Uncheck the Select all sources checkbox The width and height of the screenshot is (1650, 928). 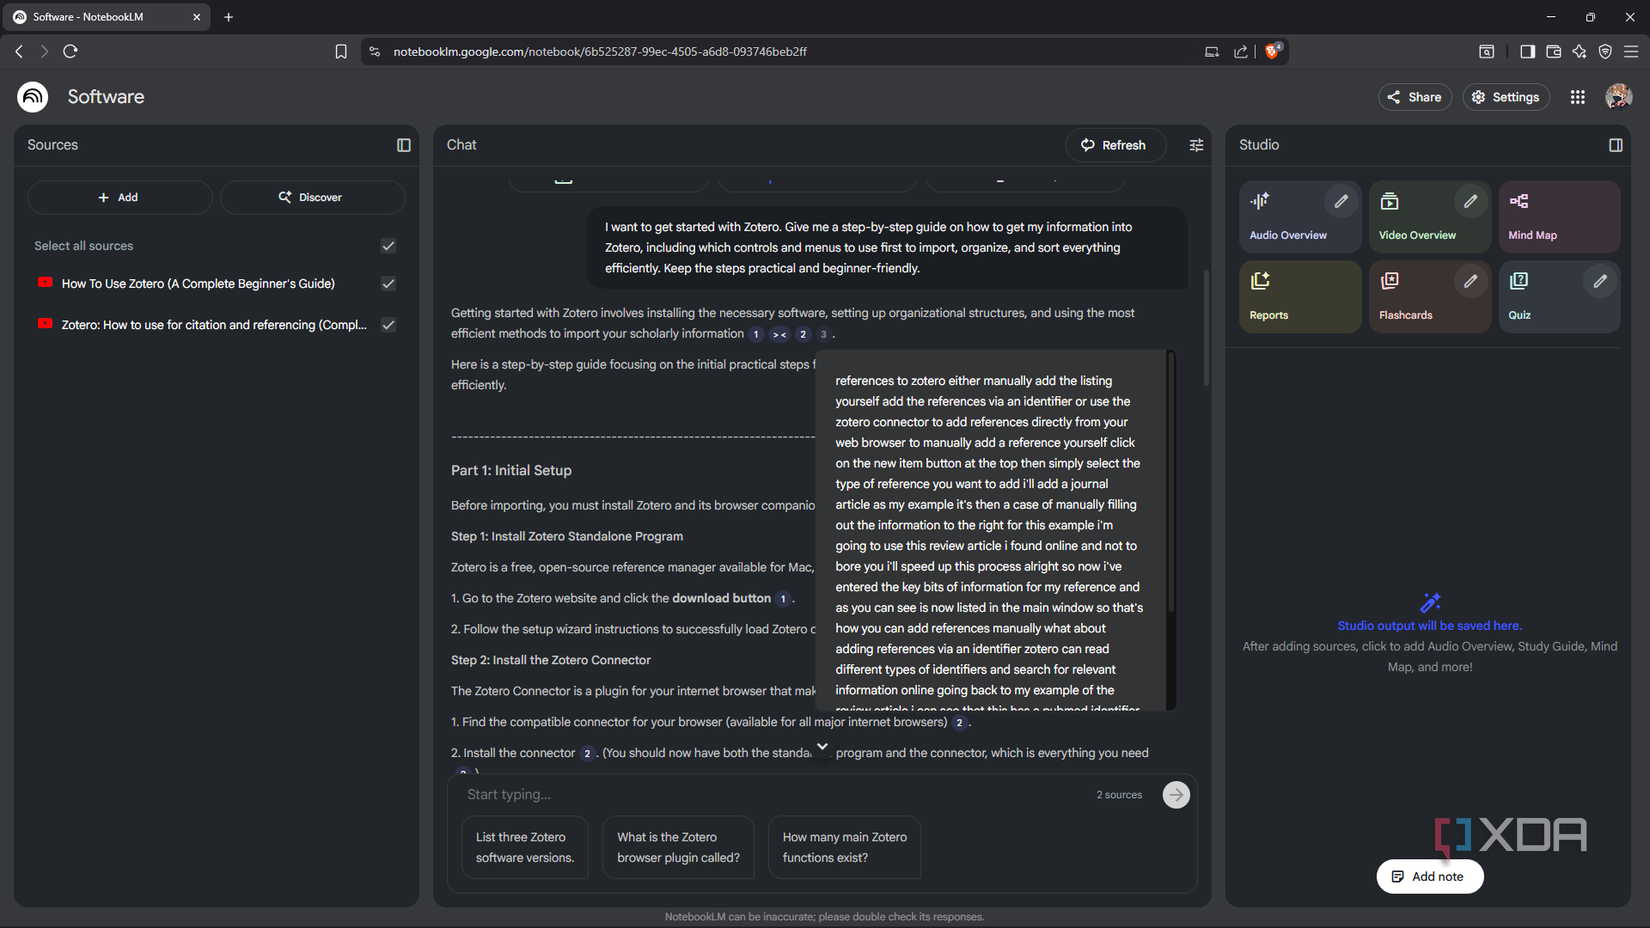[x=387, y=245]
